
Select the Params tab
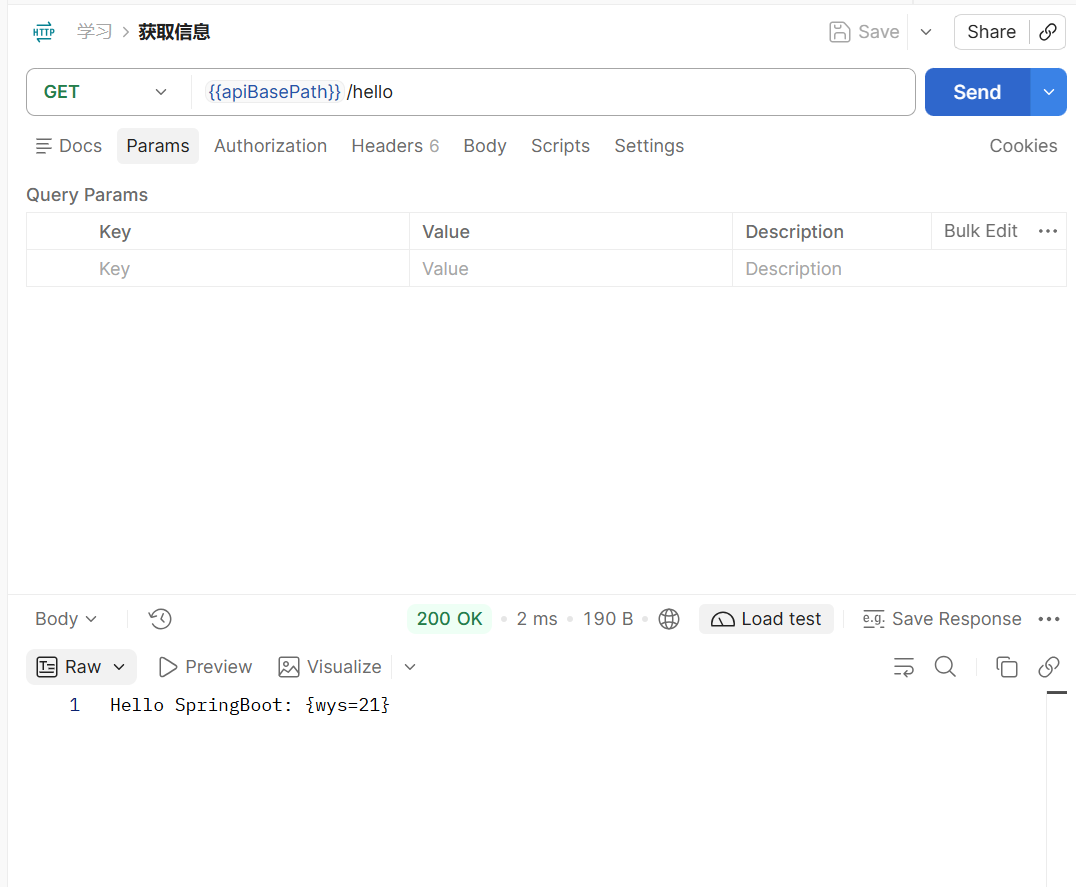click(x=158, y=146)
